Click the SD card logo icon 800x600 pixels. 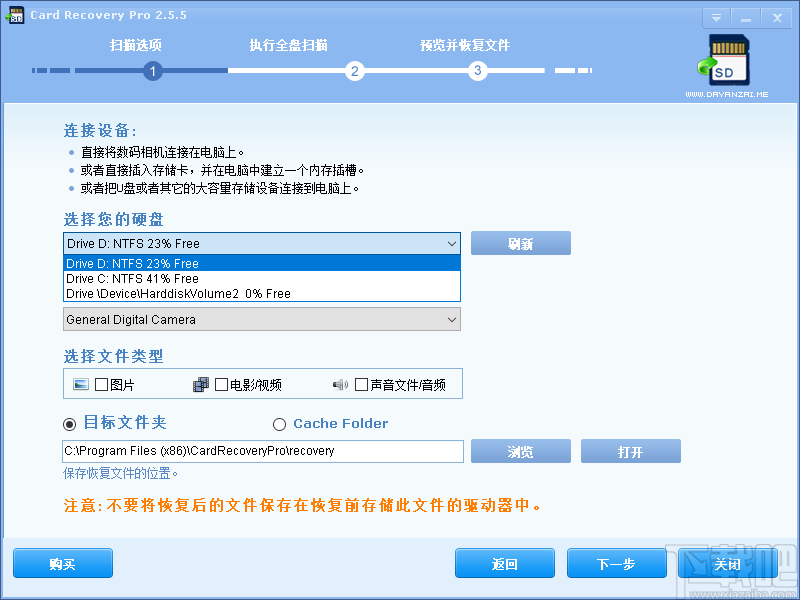(x=725, y=60)
